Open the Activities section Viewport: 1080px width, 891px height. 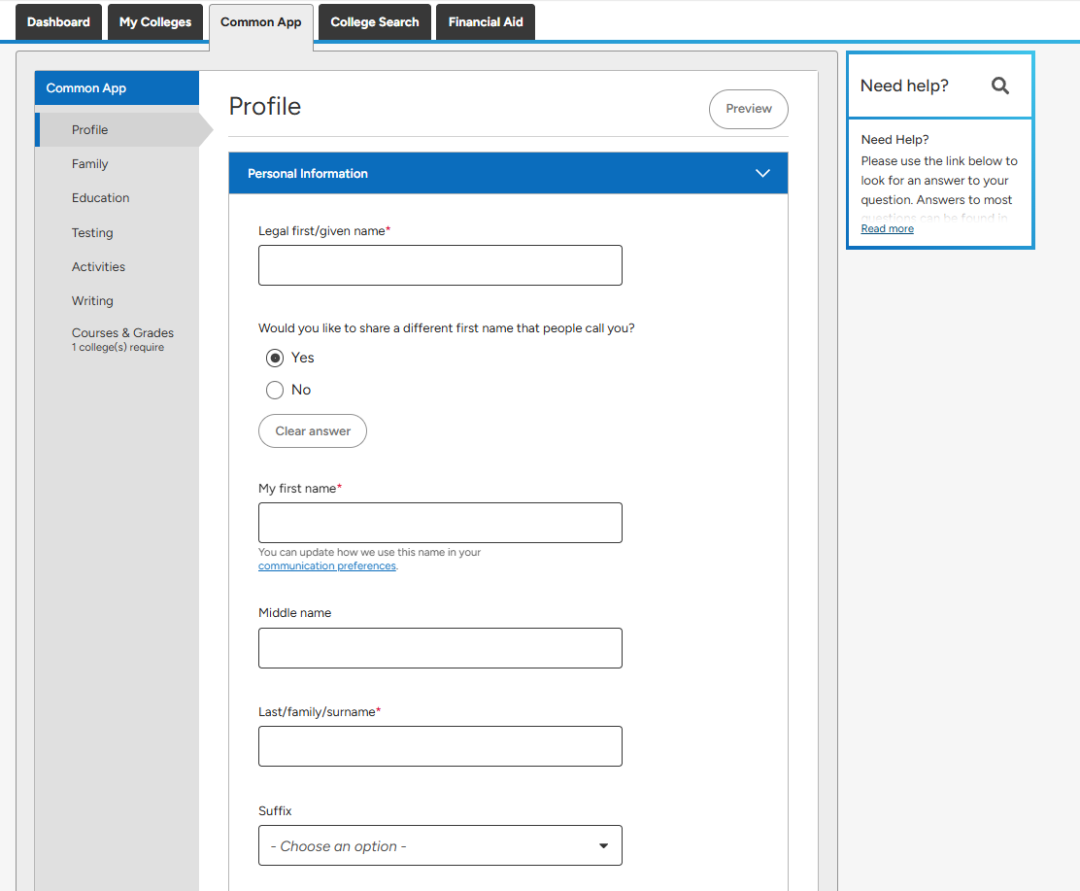pyautogui.click(x=98, y=266)
